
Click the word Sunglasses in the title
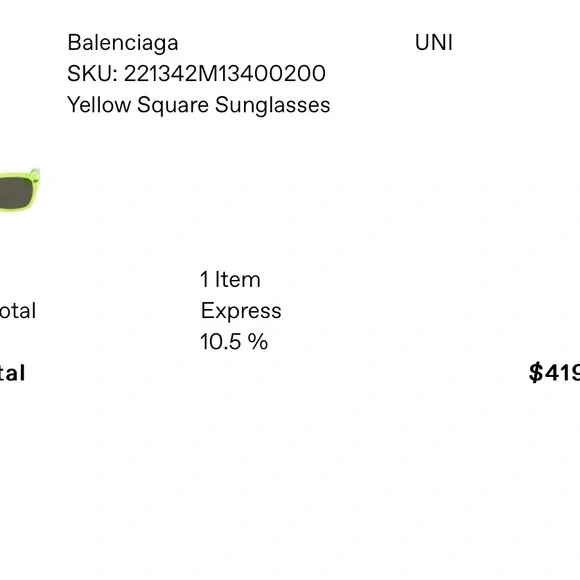[x=273, y=105]
